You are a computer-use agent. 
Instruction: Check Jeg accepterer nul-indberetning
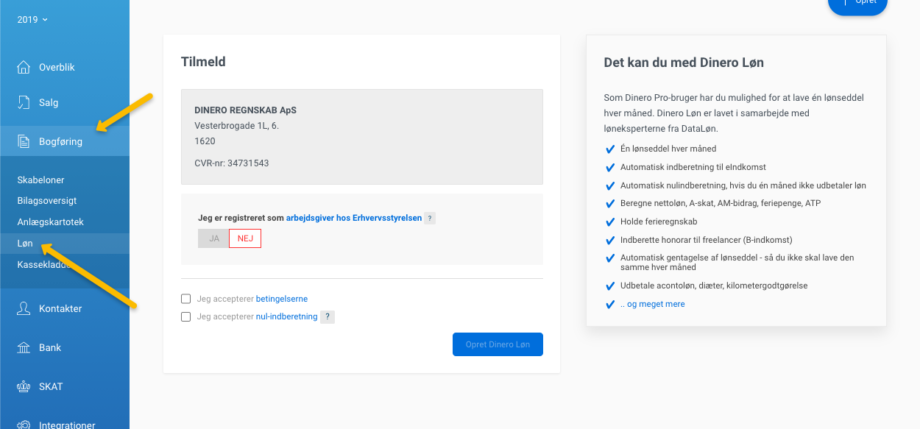click(x=186, y=317)
